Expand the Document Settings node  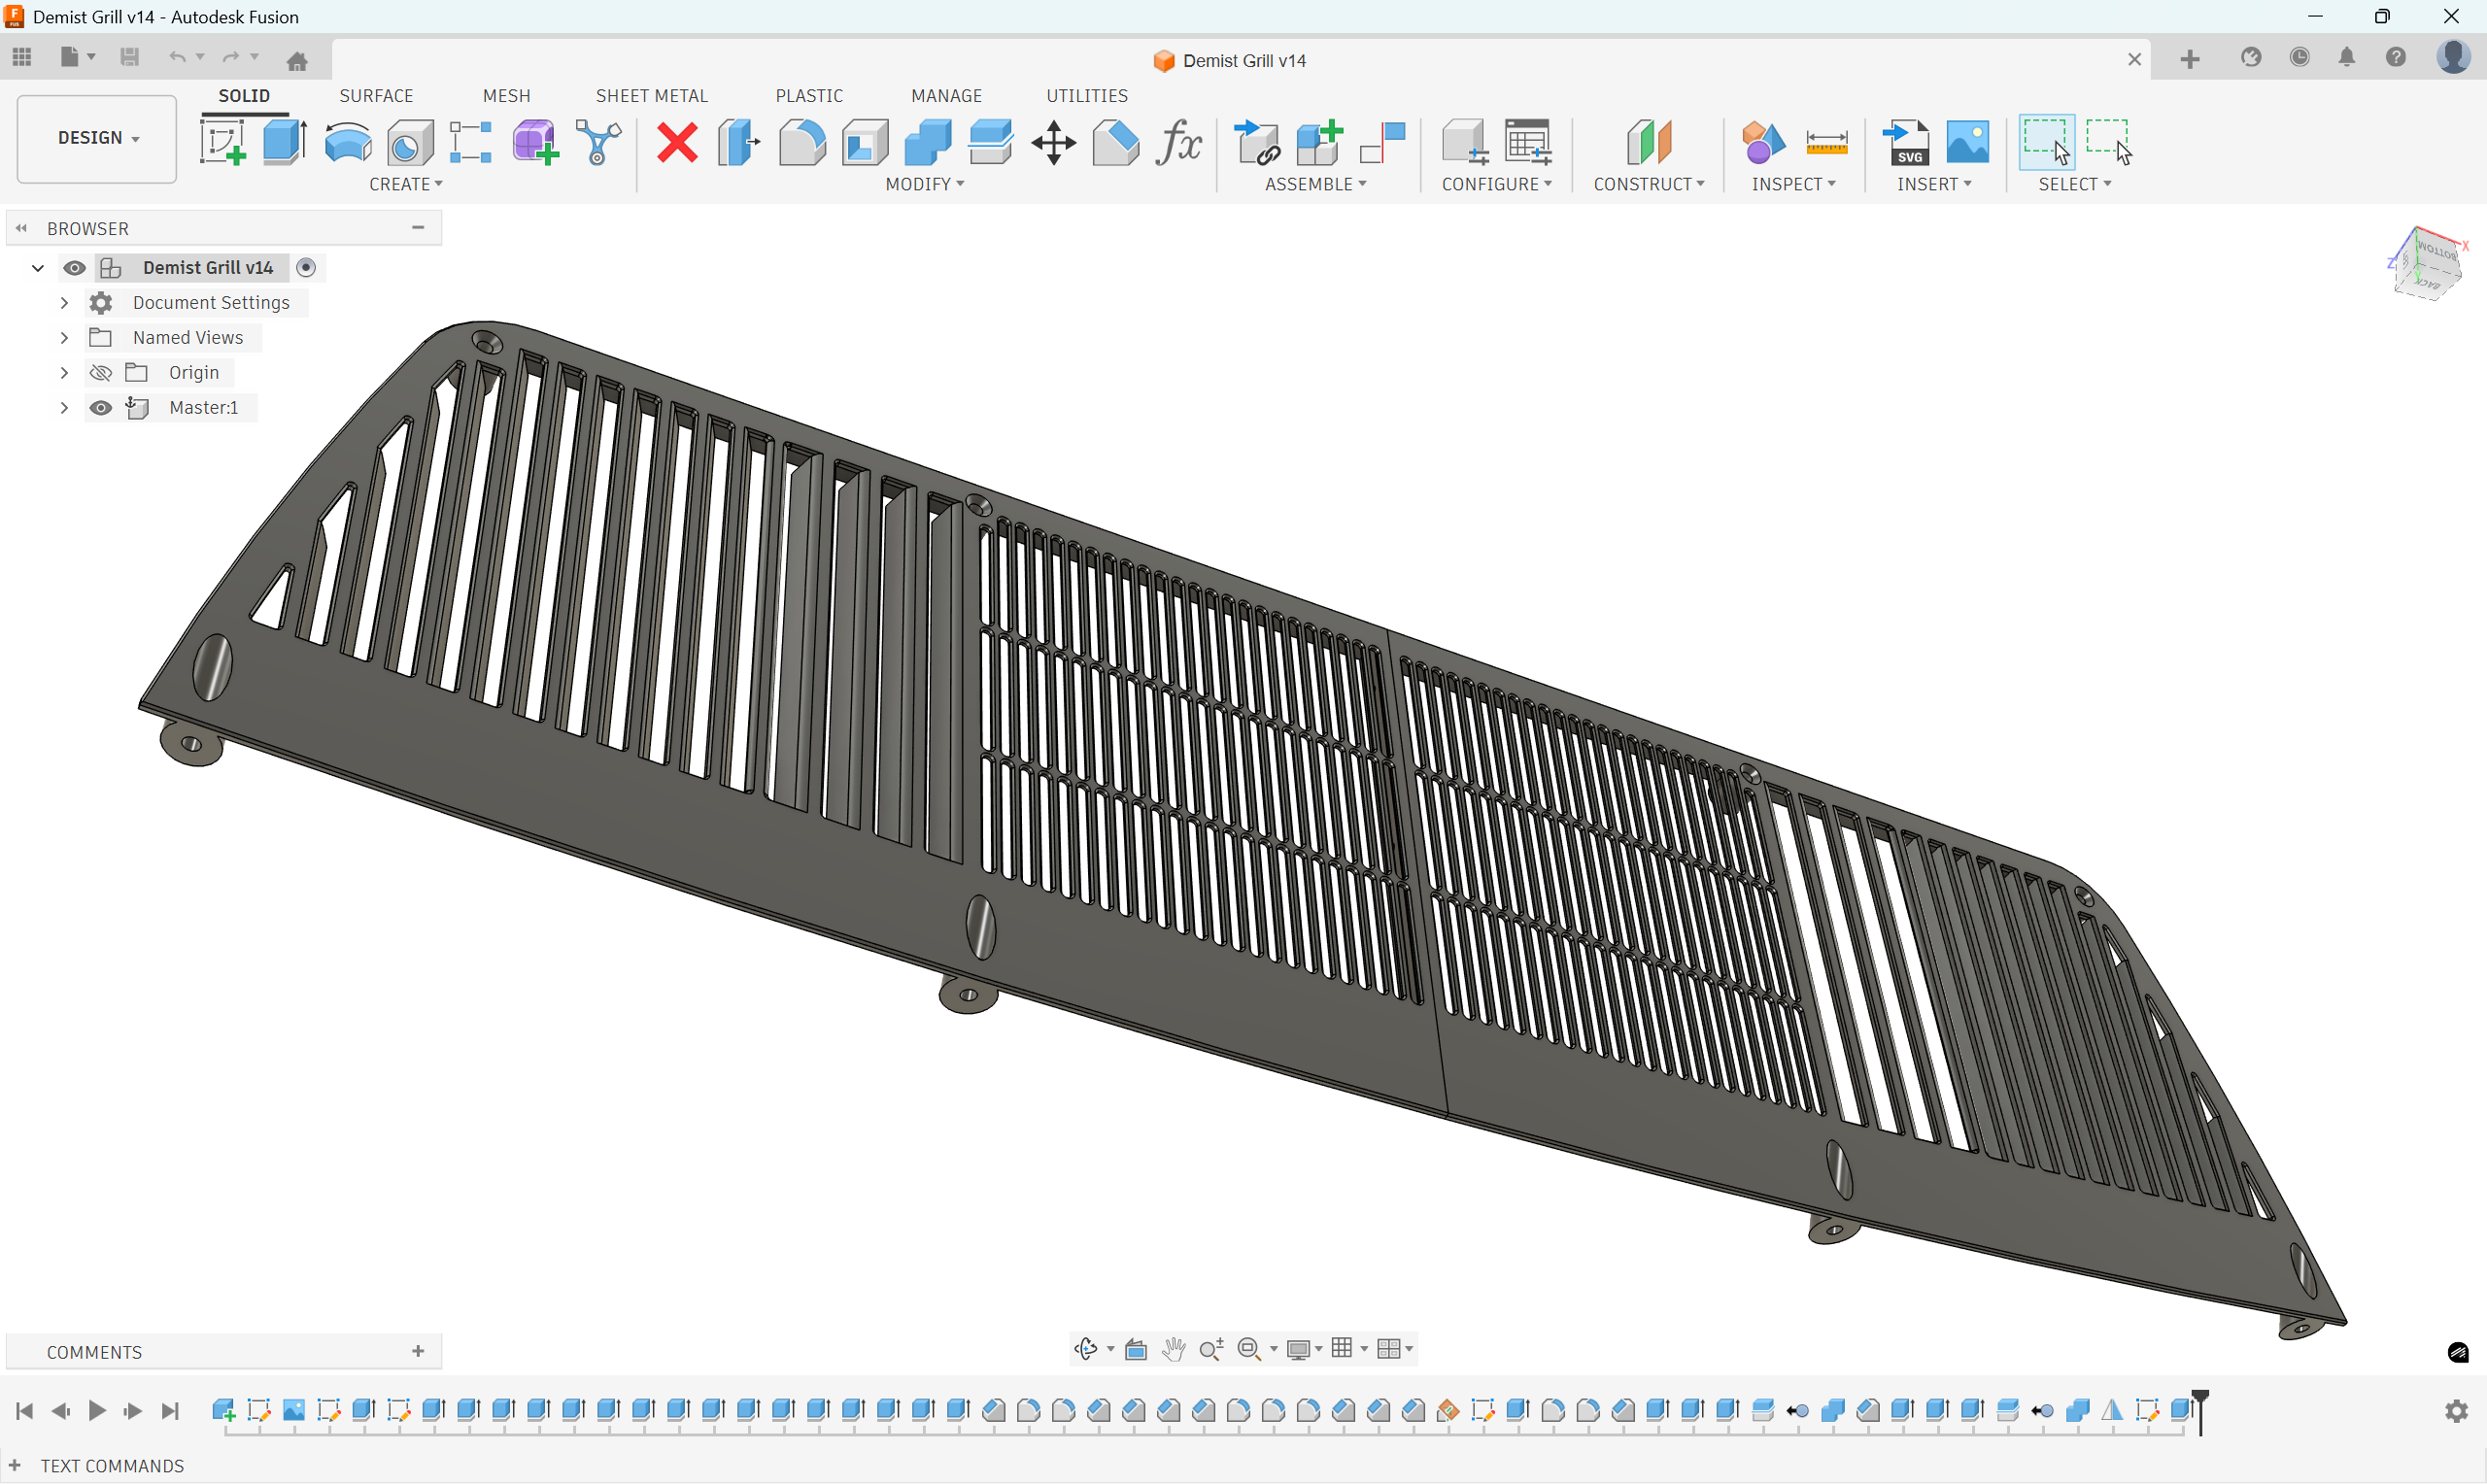pyautogui.click(x=64, y=303)
